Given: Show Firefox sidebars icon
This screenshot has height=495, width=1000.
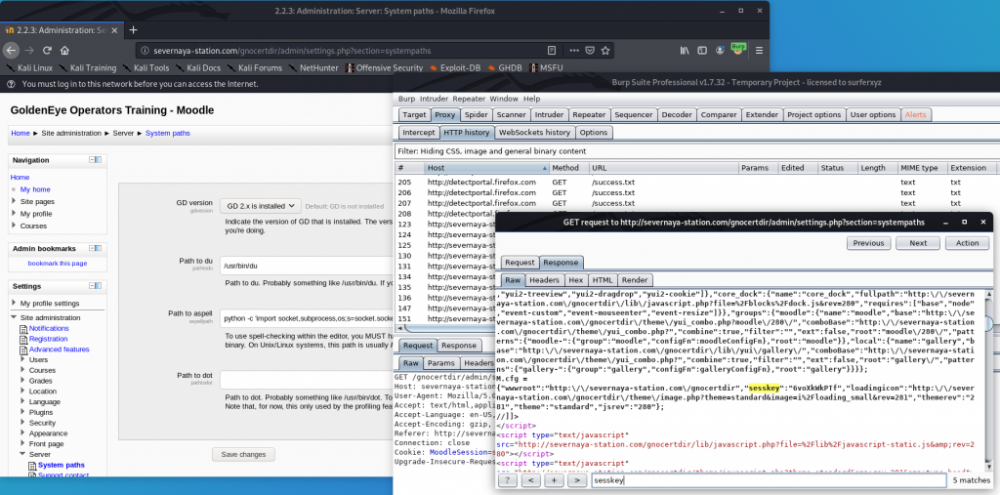Looking at the screenshot, I should click(x=702, y=50).
